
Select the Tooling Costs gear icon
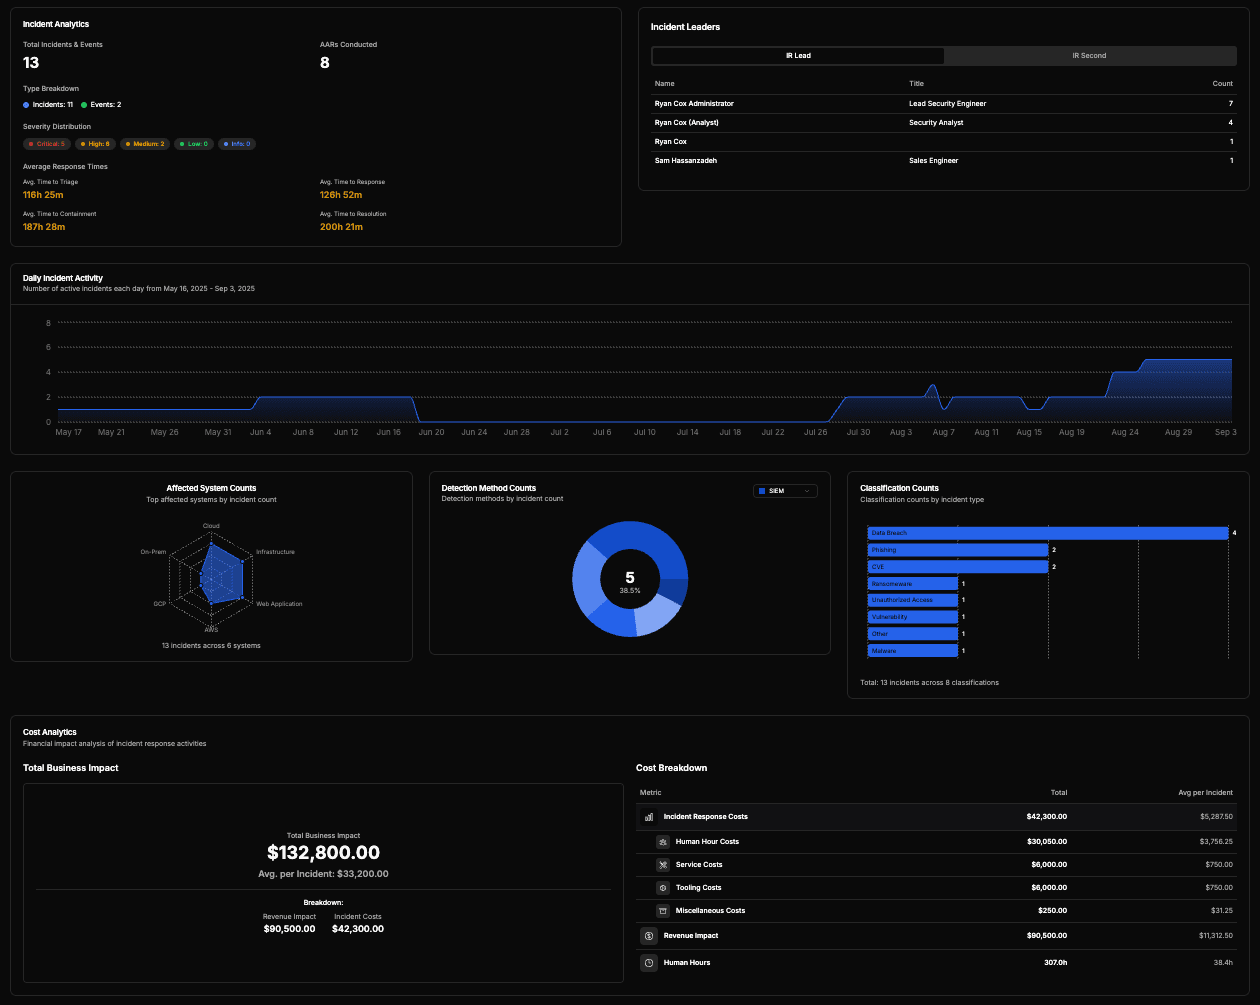(x=662, y=888)
